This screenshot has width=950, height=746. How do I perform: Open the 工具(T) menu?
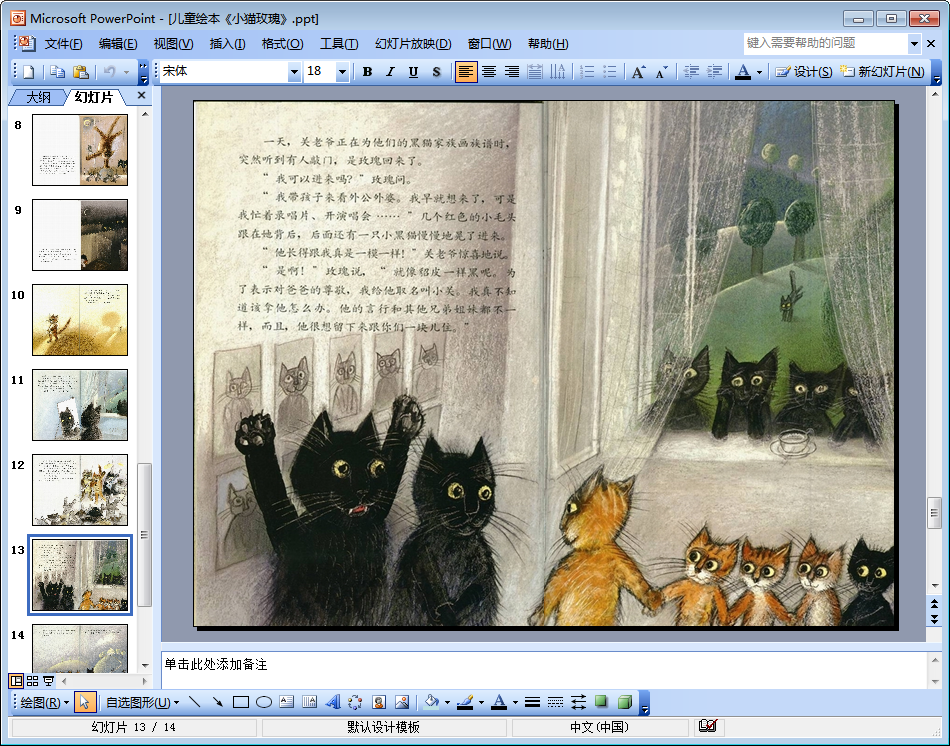[x=339, y=44]
